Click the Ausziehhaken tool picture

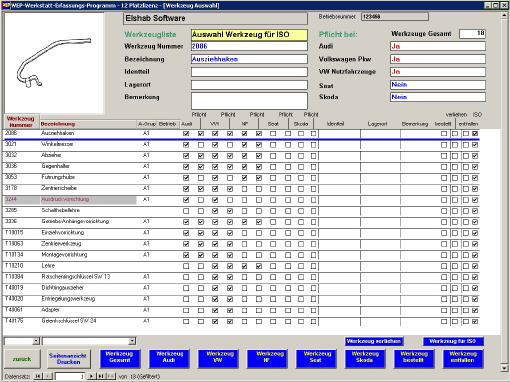pyautogui.click(x=53, y=63)
